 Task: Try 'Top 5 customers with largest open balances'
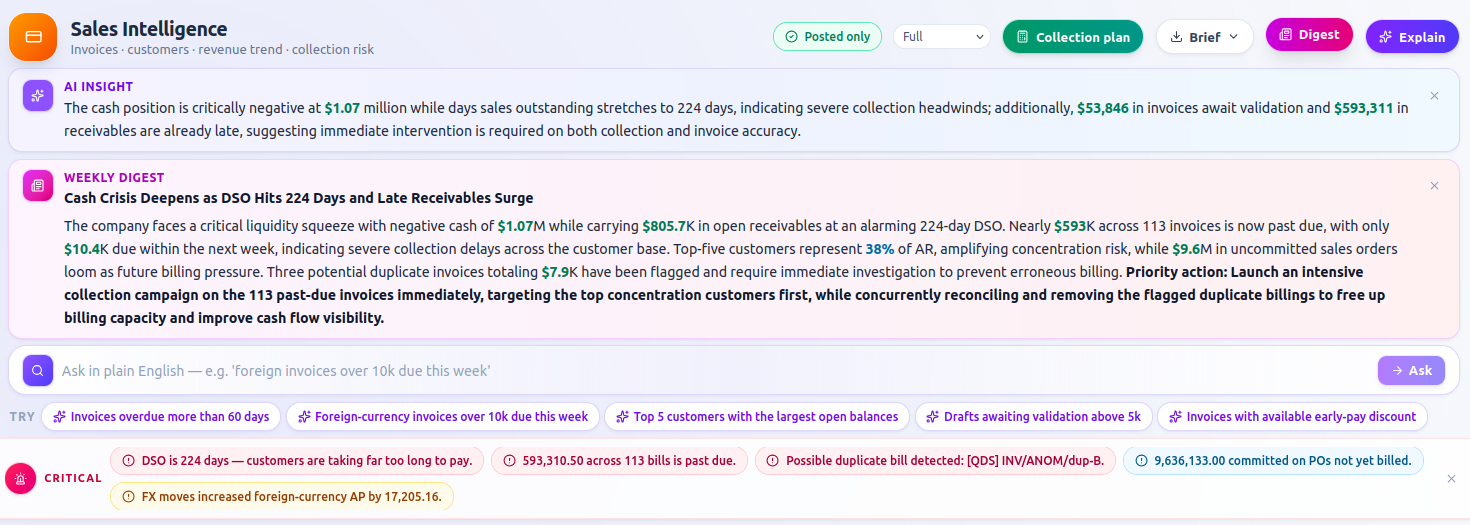pos(757,417)
